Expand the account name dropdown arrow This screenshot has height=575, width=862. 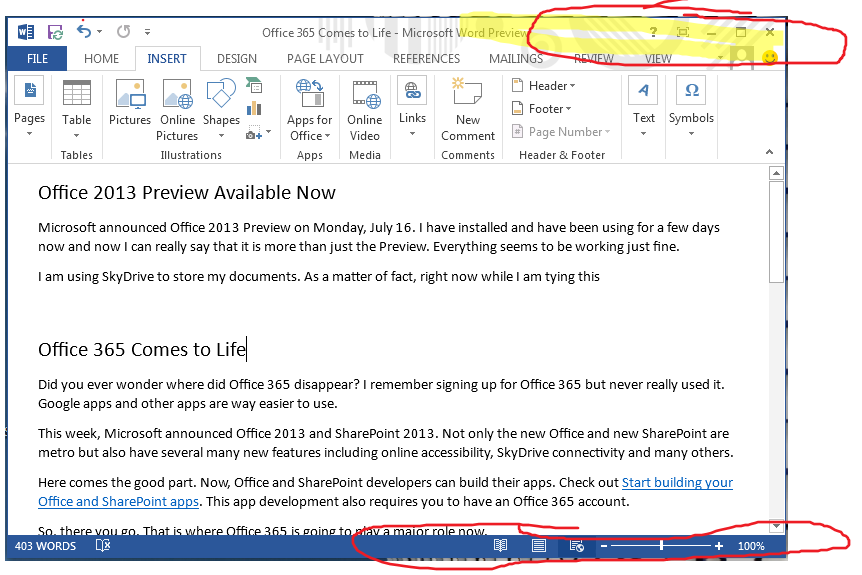720,58
